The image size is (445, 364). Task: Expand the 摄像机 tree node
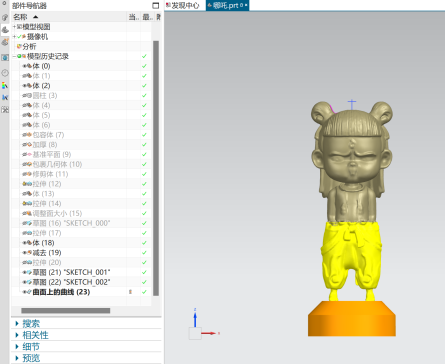click(x=14, y=37)
